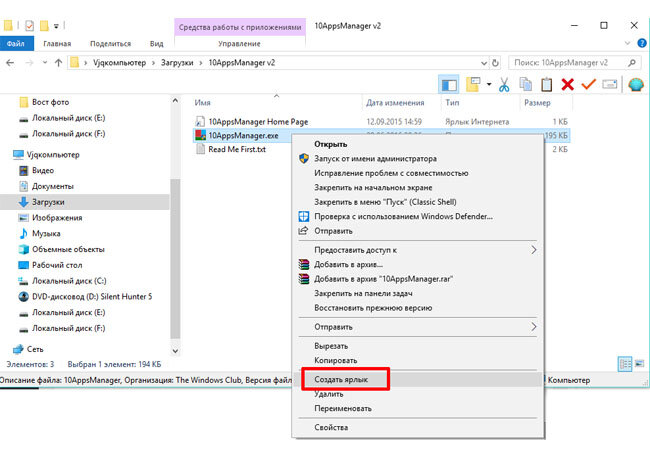This screenshot has width=650, height=454.
Task: Open dropdown arrow beside new folder icon
Action: coord(489,85)
